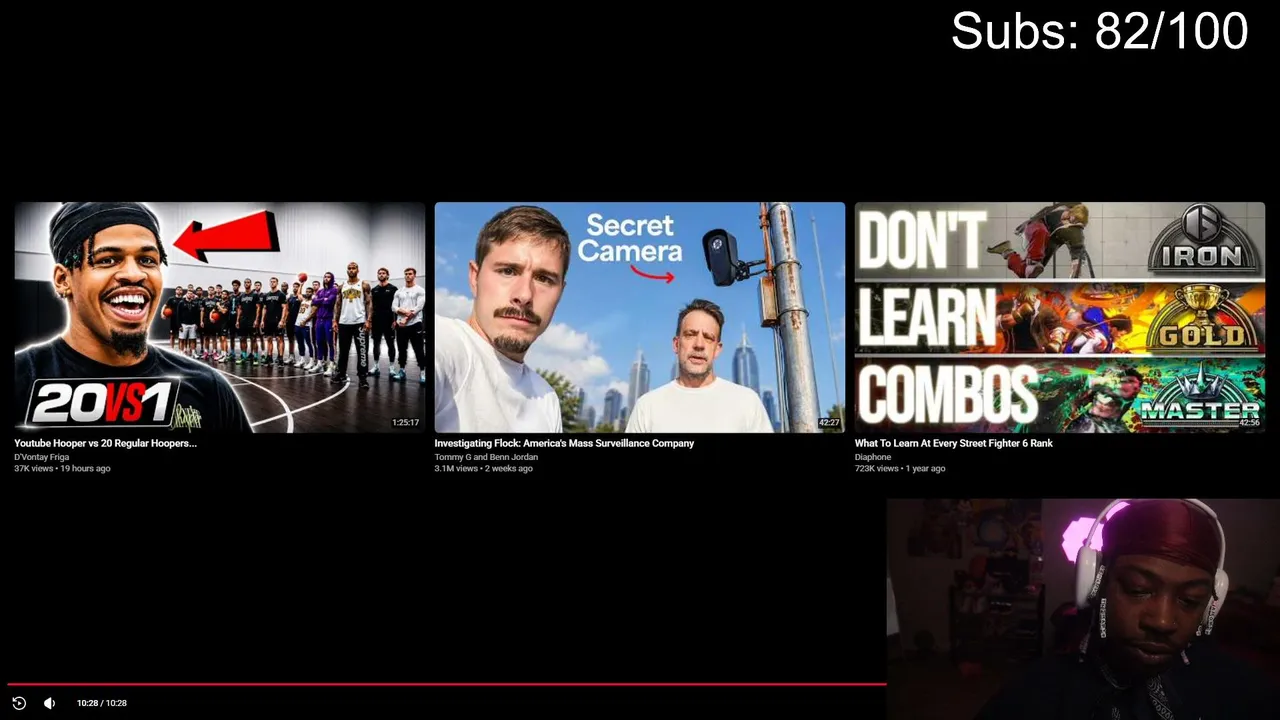This screenshot has height=720, width=1280.
Task: Click the 1:25:17 duration badge
Action: pos(405,423)
